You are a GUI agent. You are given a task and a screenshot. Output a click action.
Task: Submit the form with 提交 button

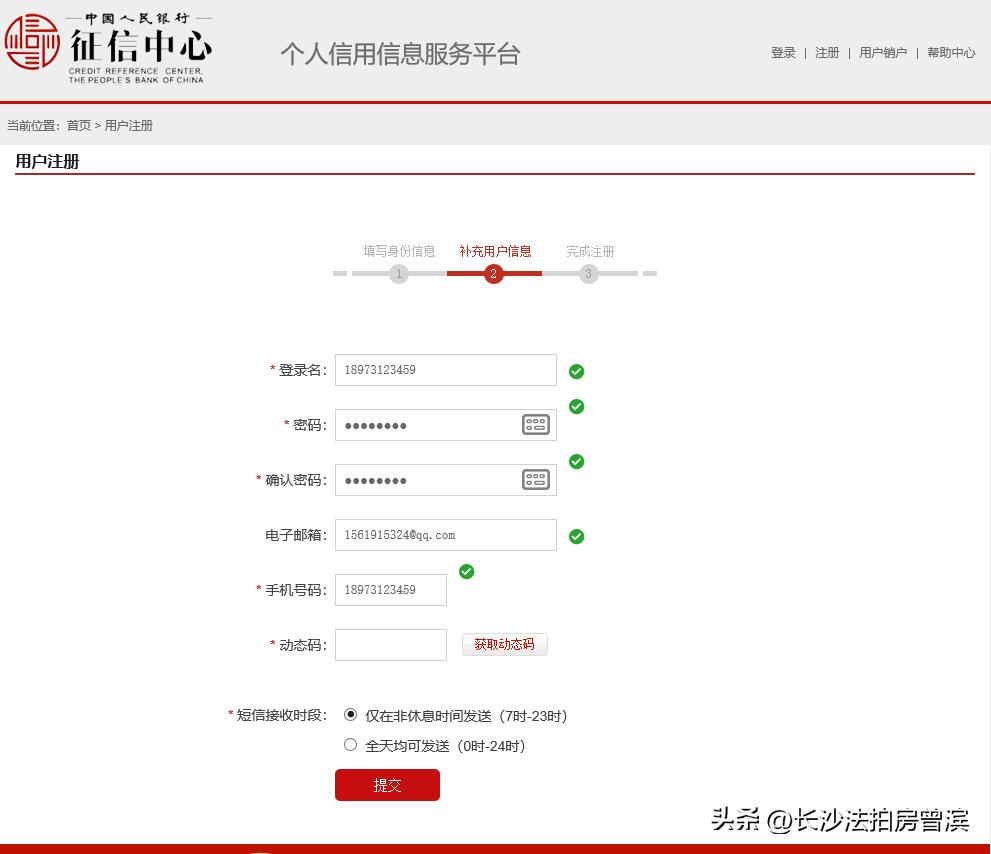(x=387, y=785)
